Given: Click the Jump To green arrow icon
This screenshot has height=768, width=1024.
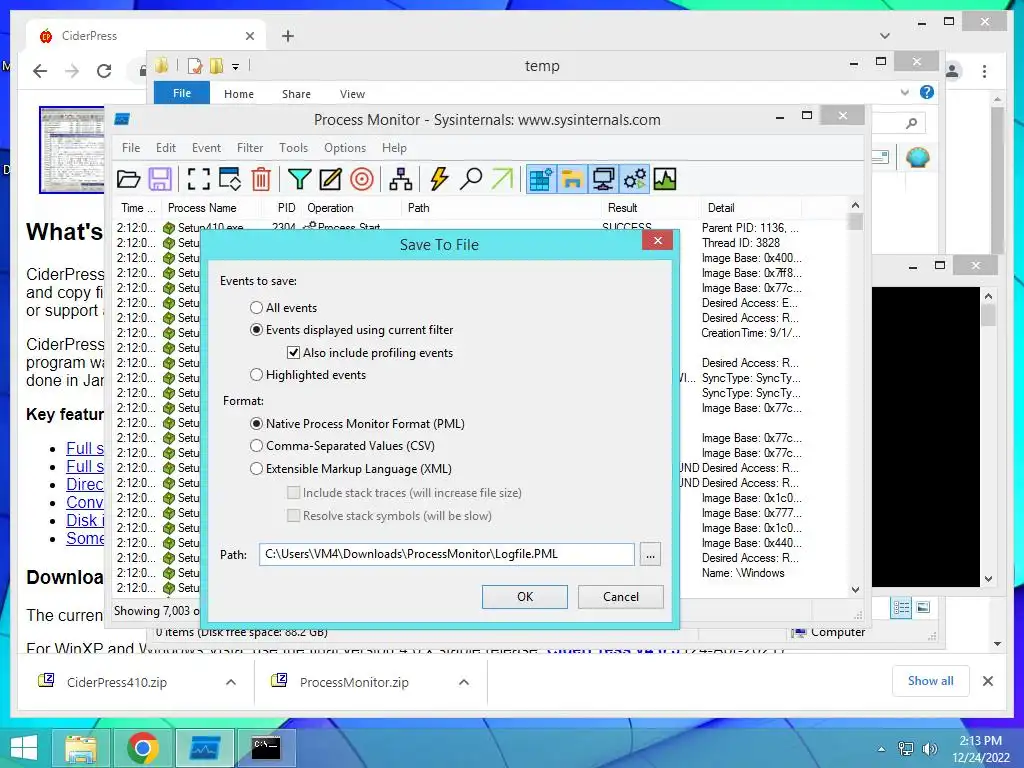Looking at the screenshot, I should coord(502,179).
